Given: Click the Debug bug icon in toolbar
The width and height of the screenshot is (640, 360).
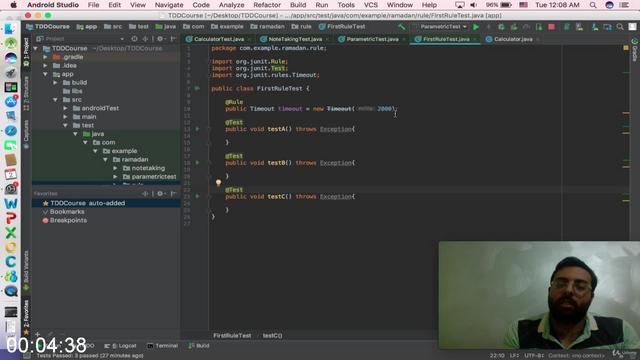Looking at the screenshot, I should (x=501, y=27).
